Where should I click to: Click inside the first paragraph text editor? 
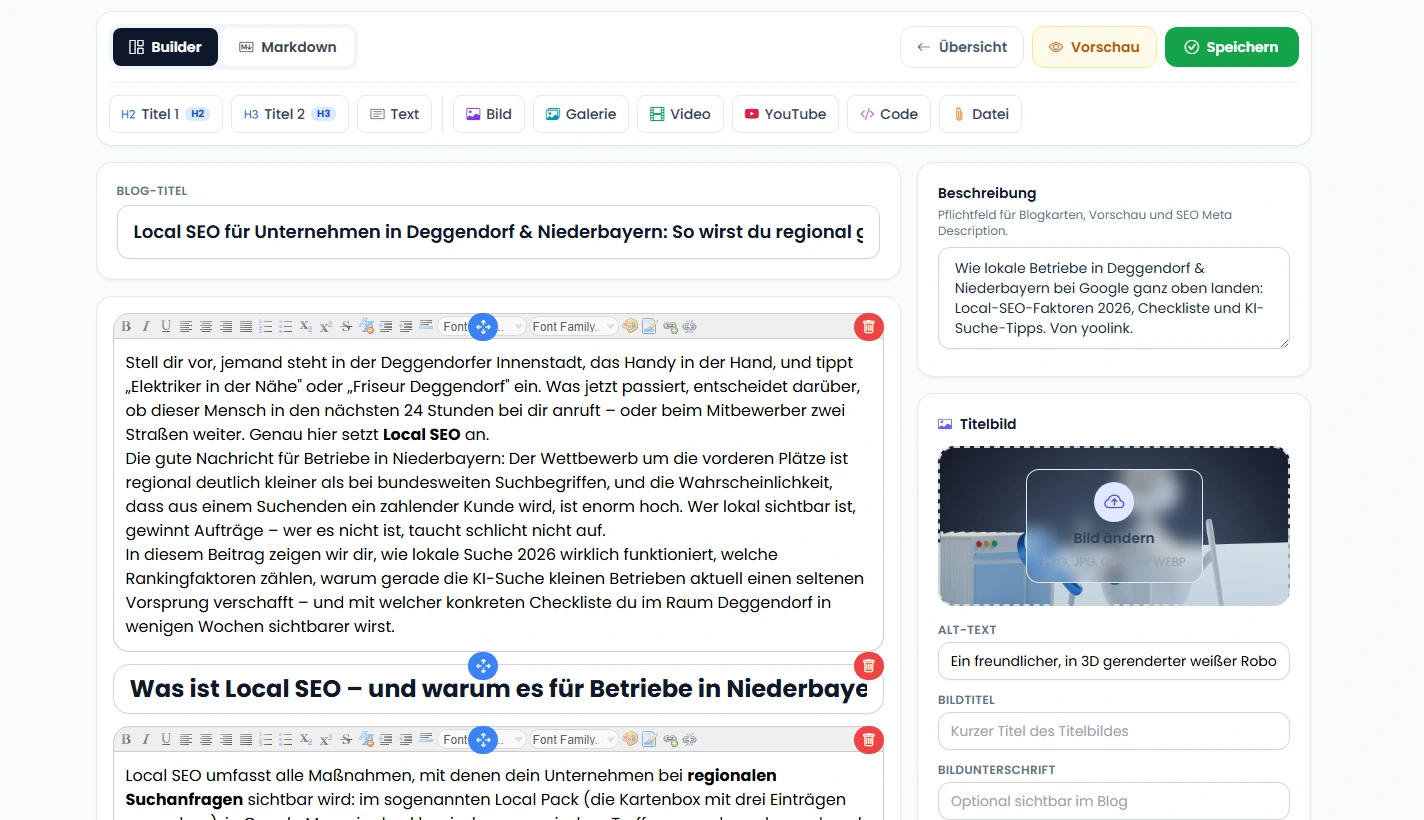498,494
